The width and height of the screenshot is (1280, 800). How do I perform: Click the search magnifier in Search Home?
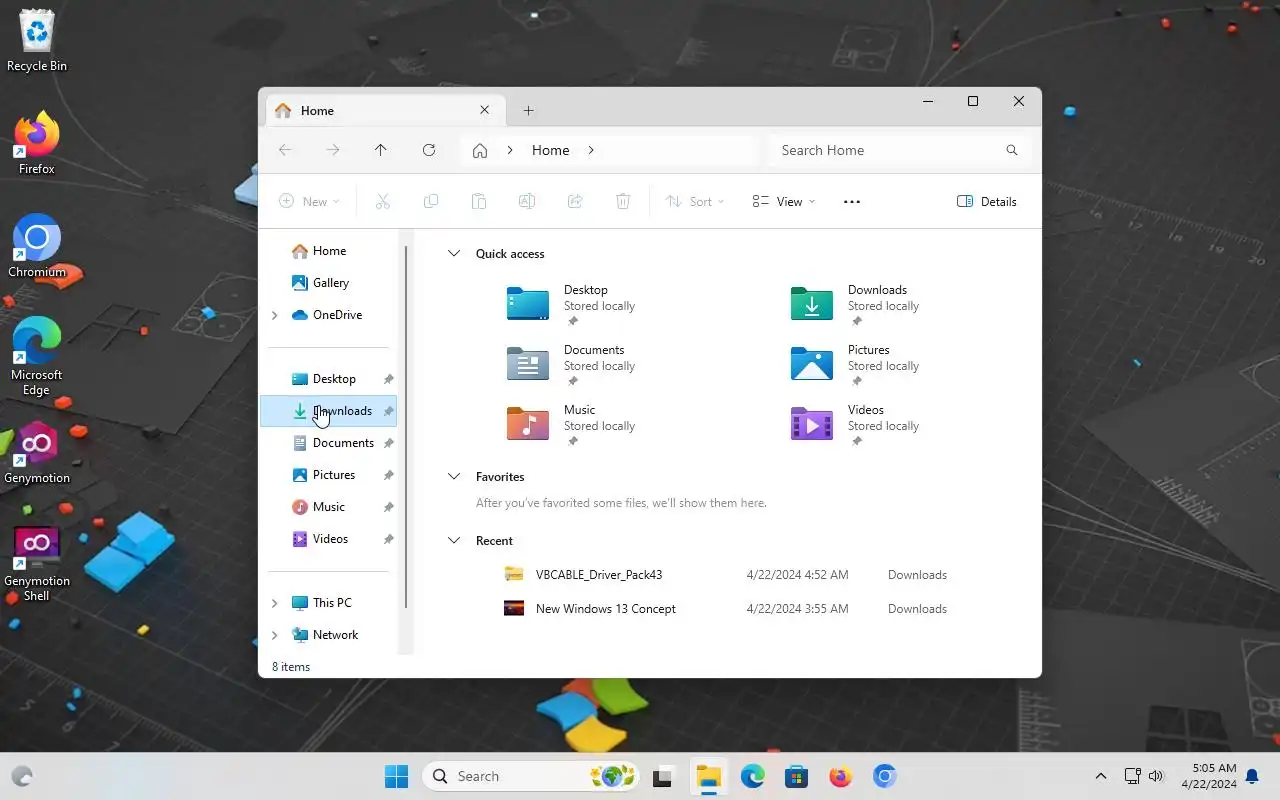(1012, 150)
